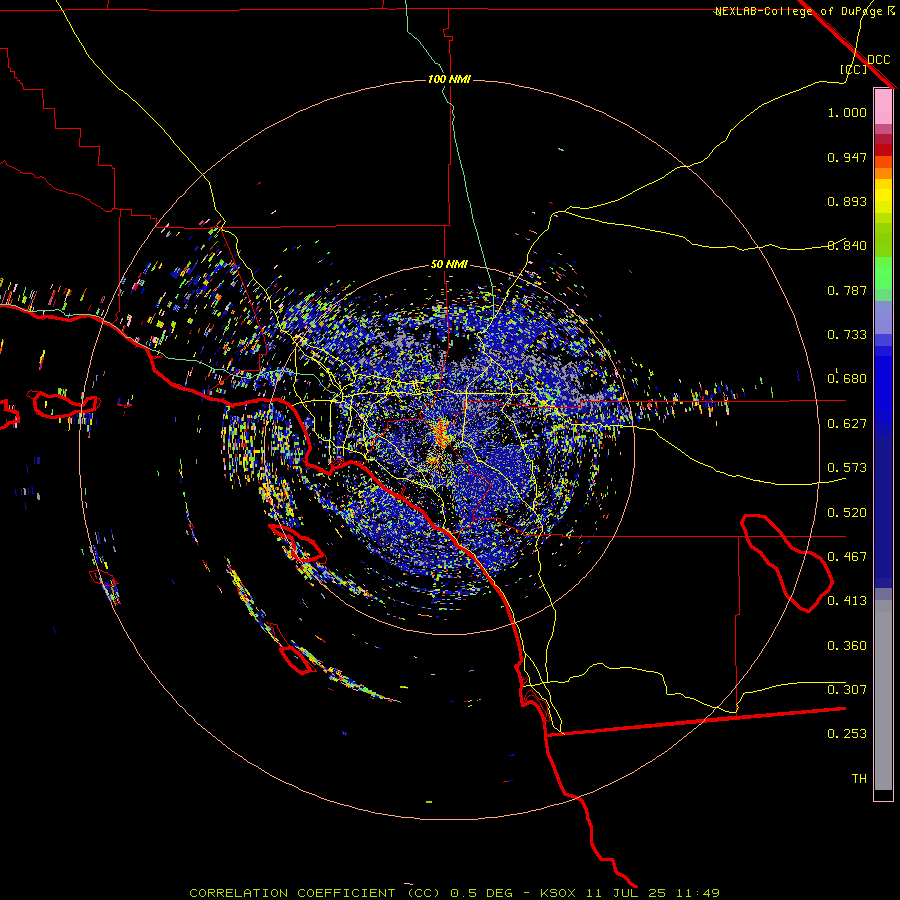Click the 50 NMI range ring label
Image resolution: width=900 pixels, height=900 pixels.
(x=449, y=264)
